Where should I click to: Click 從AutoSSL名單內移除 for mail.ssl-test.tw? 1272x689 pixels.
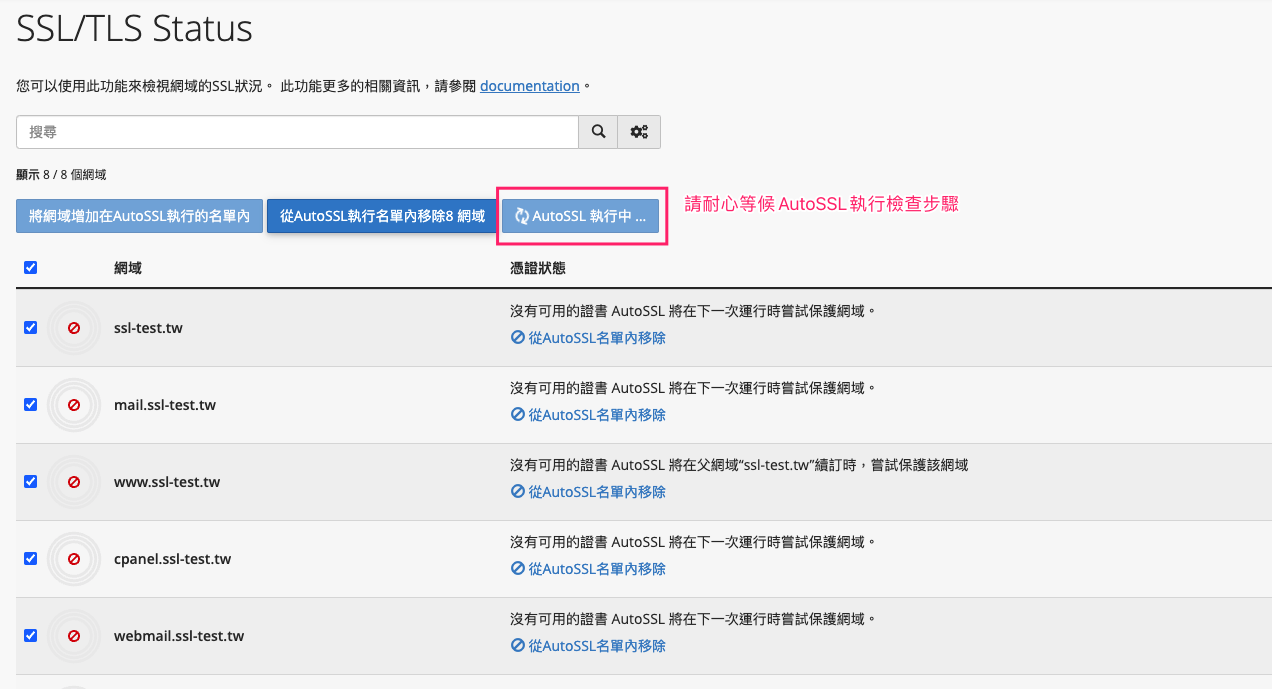[x=588, y=415]
